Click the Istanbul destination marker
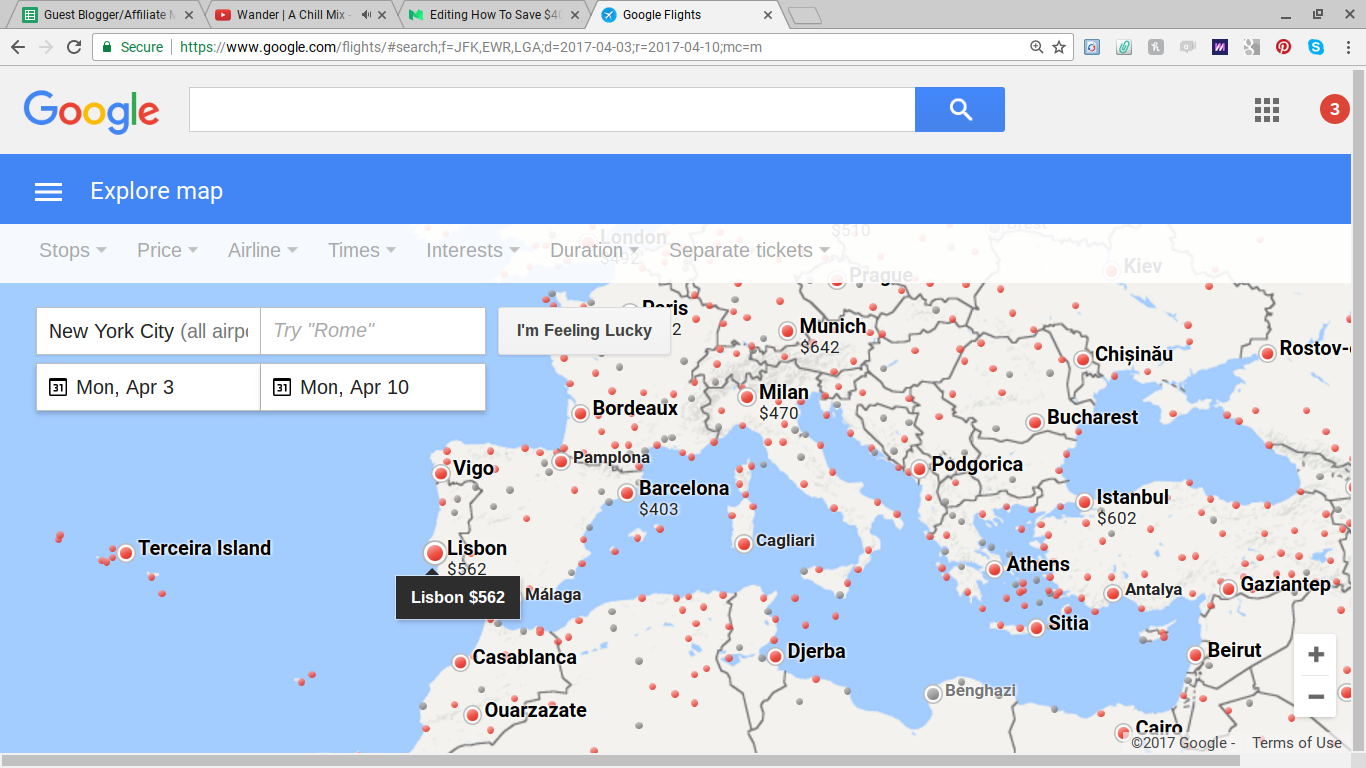 1085,502
